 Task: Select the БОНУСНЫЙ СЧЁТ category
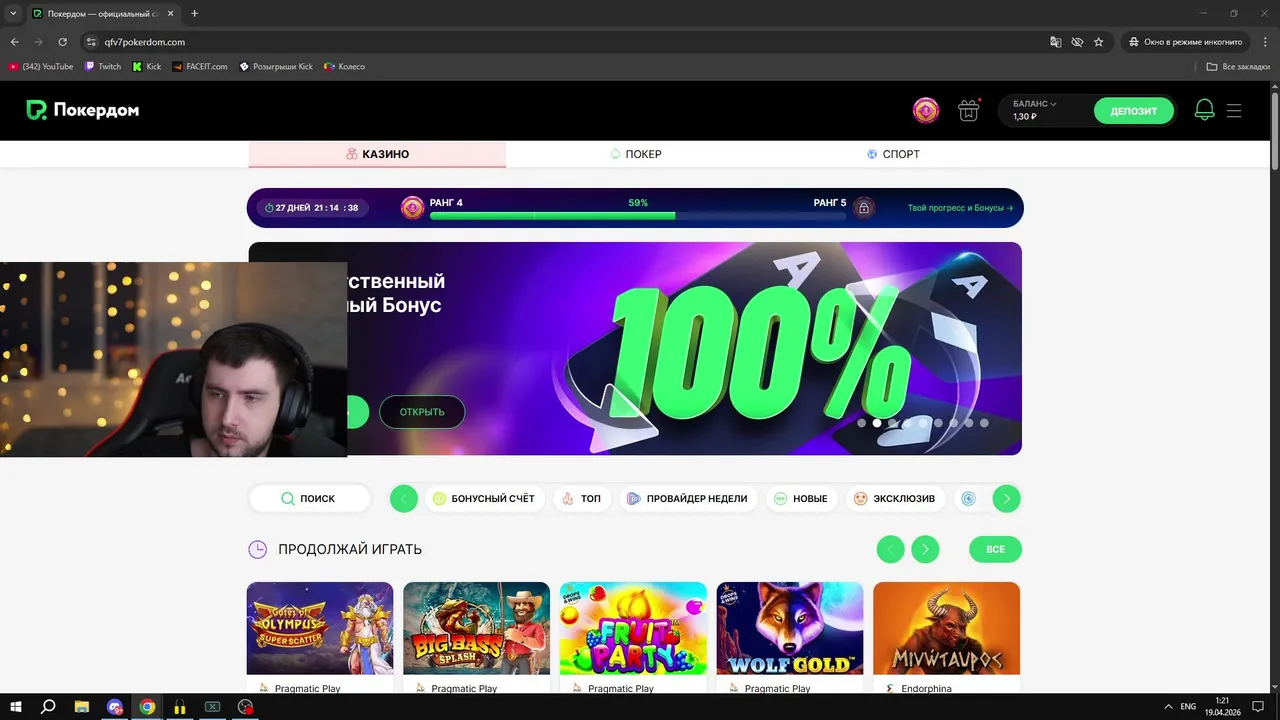click(x=484, y=498)
